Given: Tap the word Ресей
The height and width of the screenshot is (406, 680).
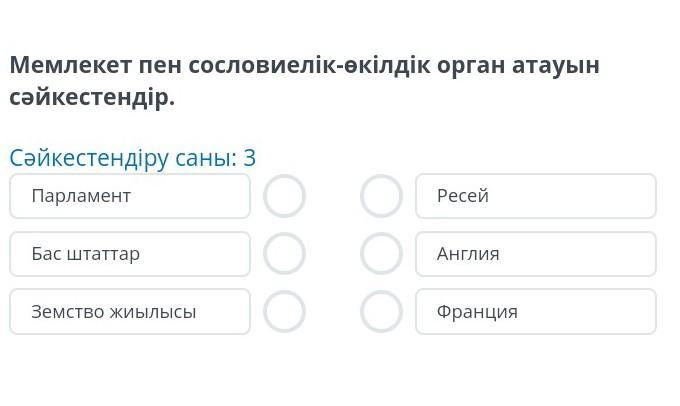Looking at the screenshot, I should 462,196.
